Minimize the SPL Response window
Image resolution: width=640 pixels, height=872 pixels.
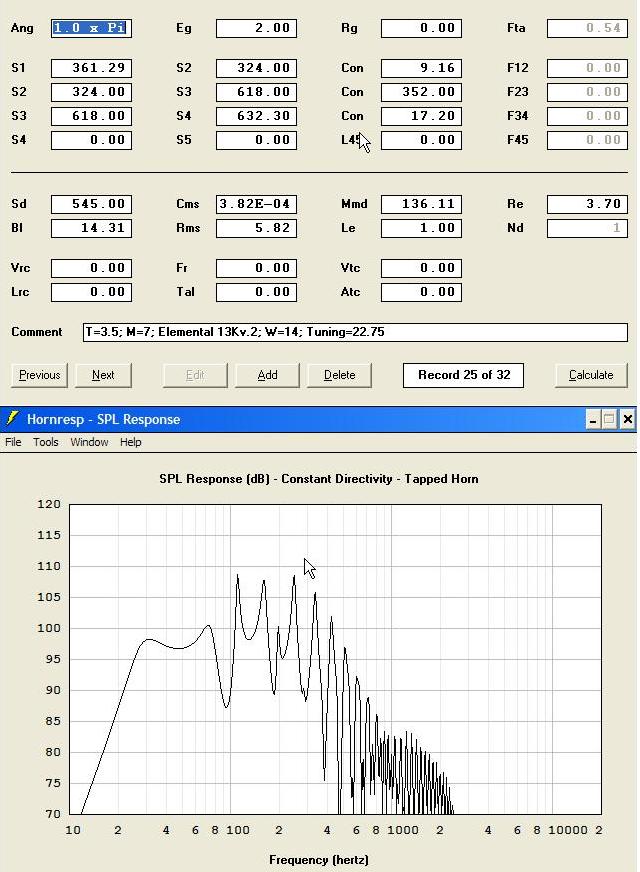coord(593,419)
